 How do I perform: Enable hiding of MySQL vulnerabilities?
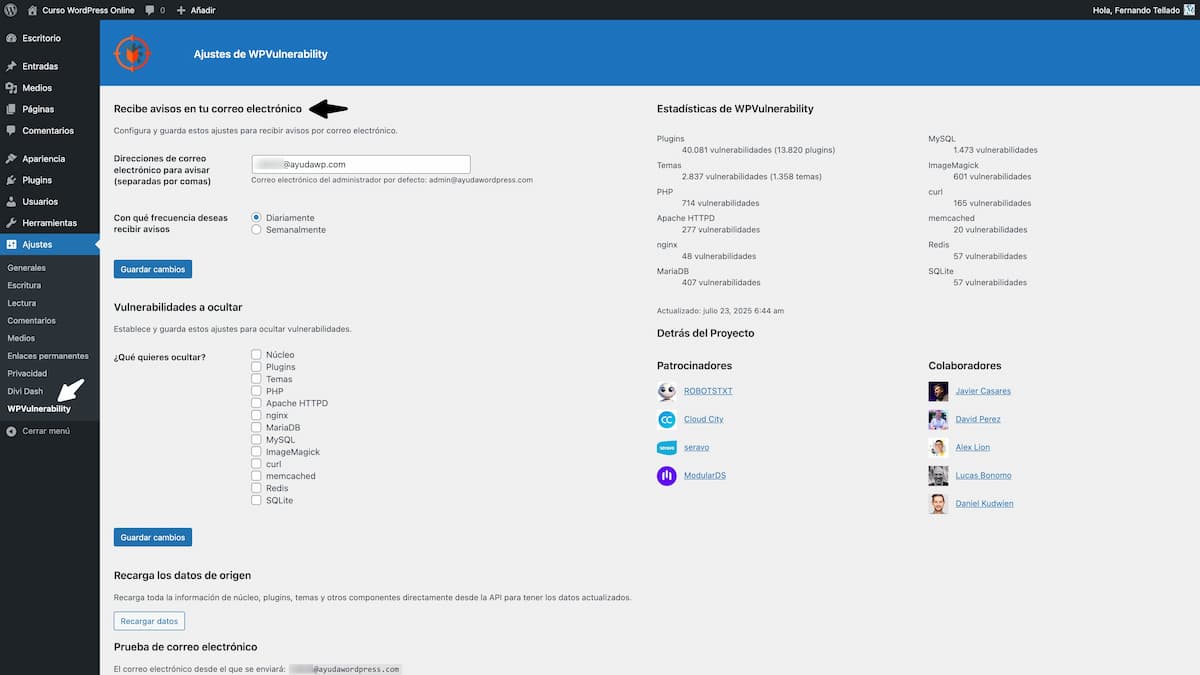click(x=257, y=439)
